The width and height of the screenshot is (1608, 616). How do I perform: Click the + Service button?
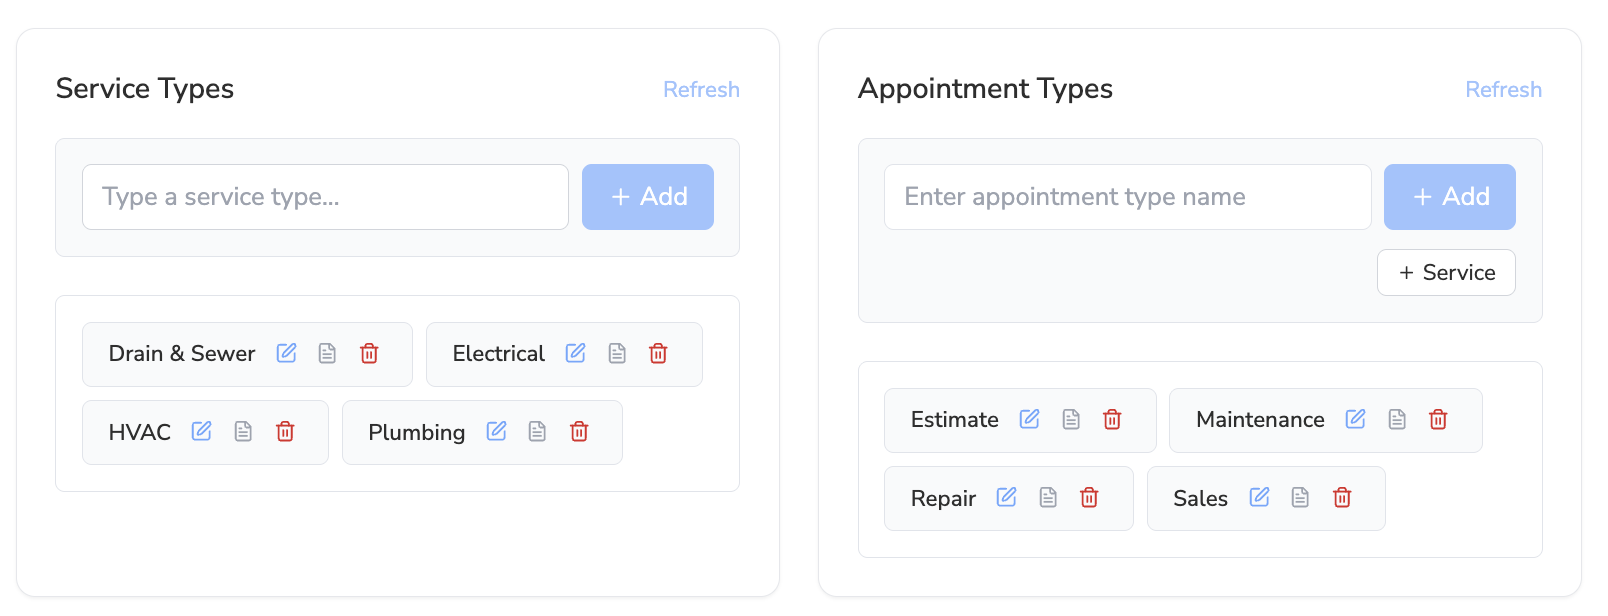[x=1446, y=273]
